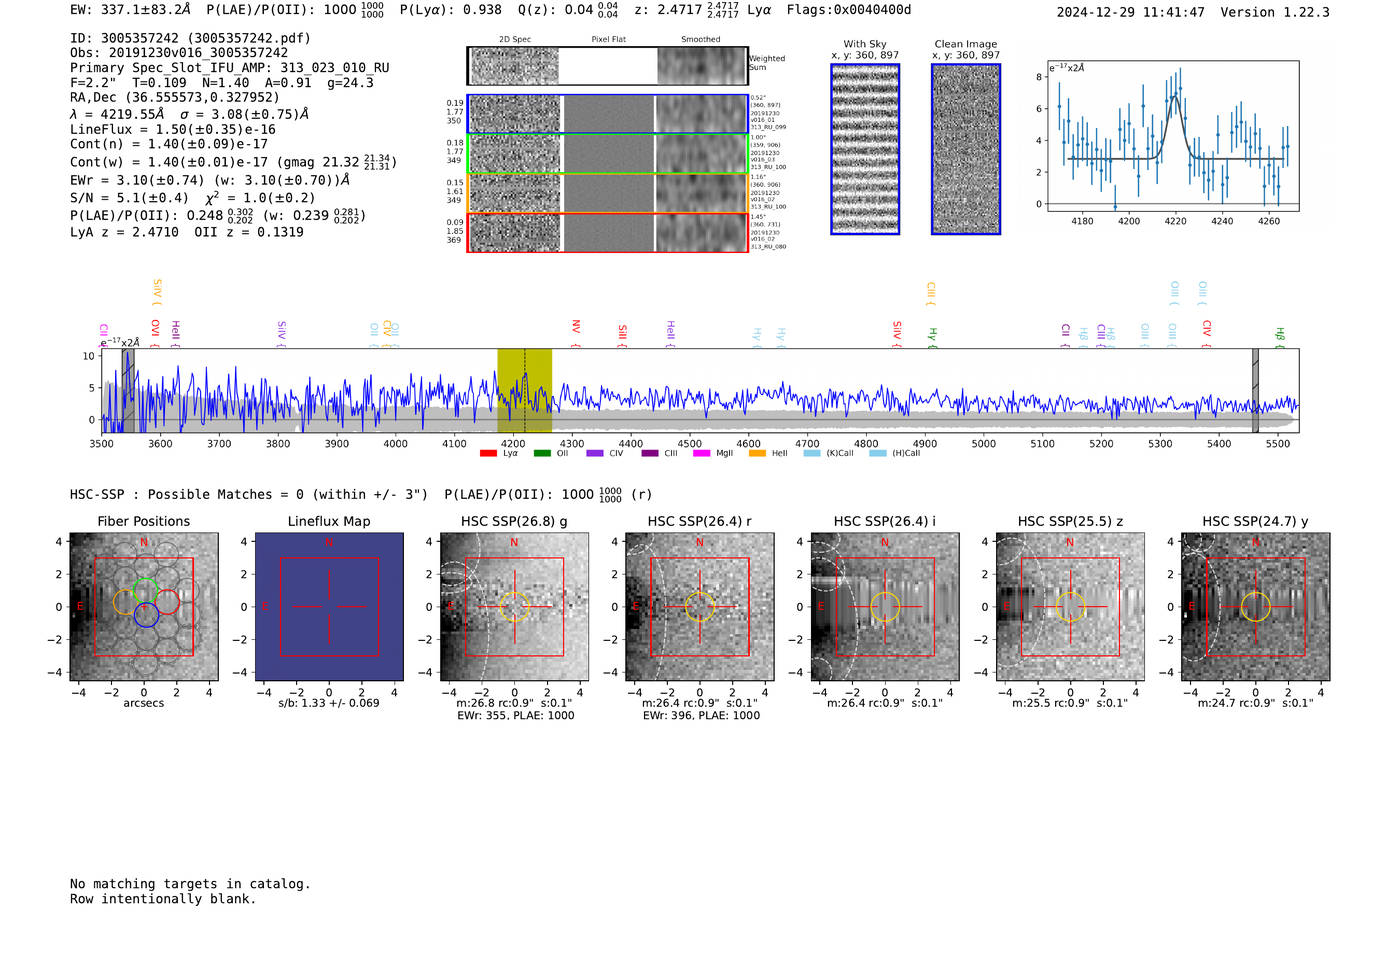Viewport: 1400px width, 953px height.
Task: Select the blue fiber circle in Fiber Positions
Action: pyautogui.click(x=146, y=615)
